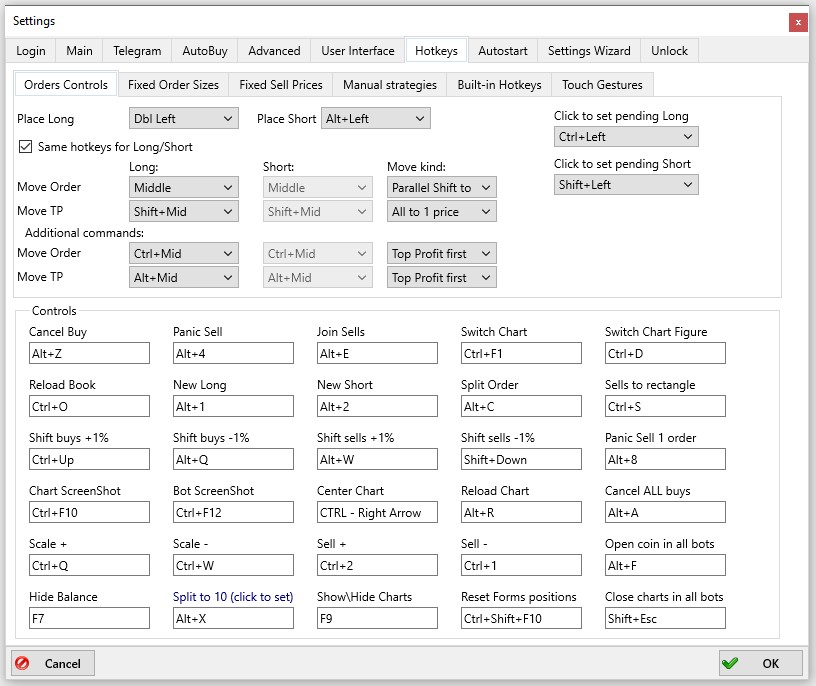Image resolution: width=816 pixels, height=686 pixels.
Task: Open the Touch Gestures tab
Action: tap(602, 84)
